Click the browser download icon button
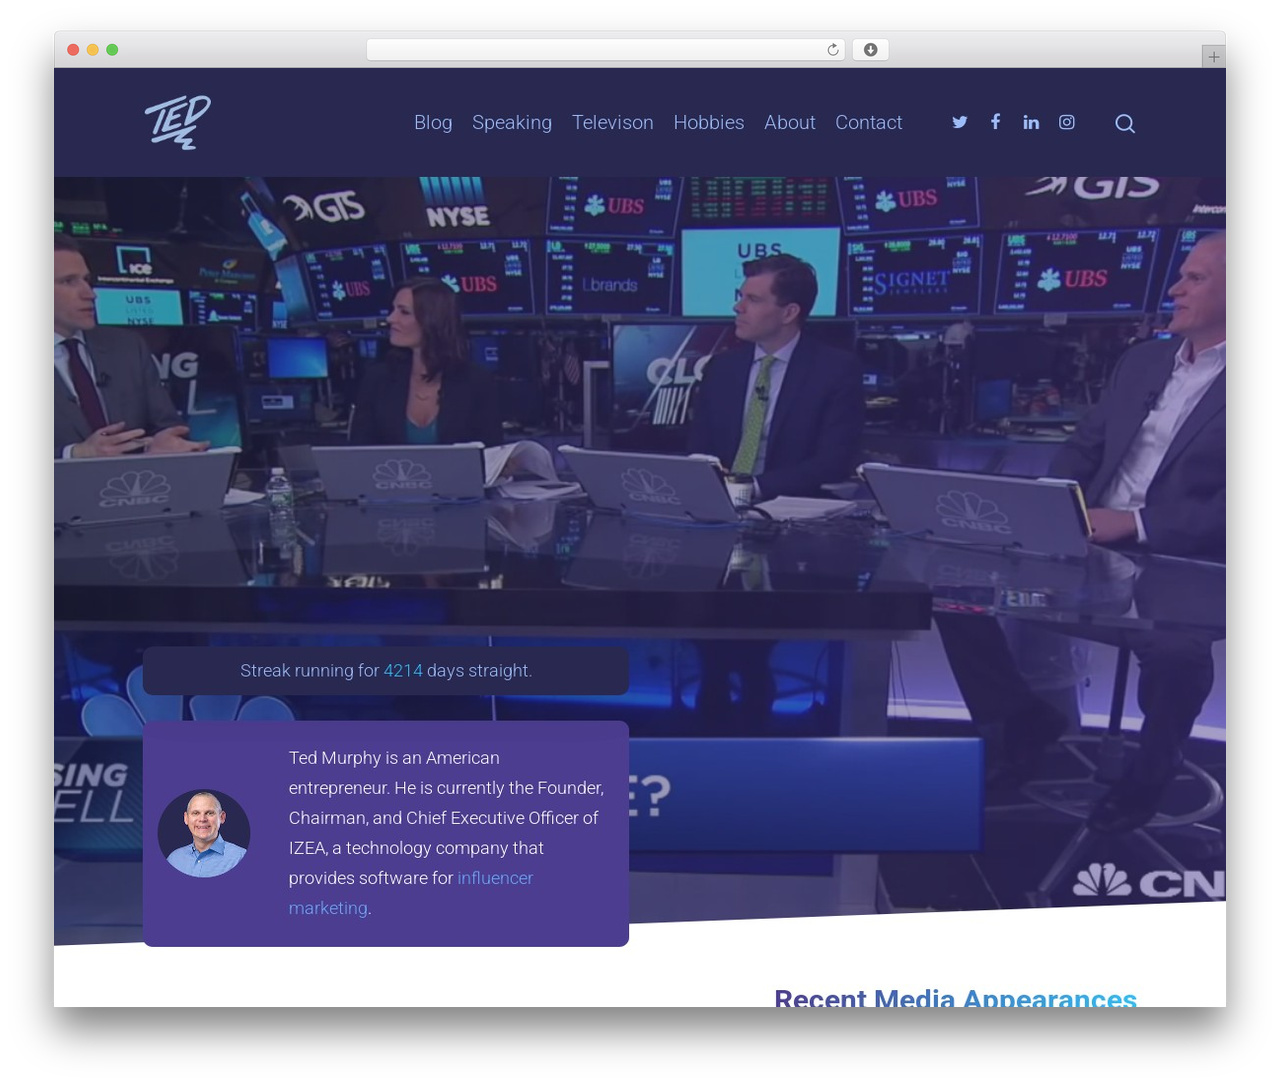Image resolution: width=1280 pixels, height=1084 pixels. pyautogui.click(x=870, y=50)
